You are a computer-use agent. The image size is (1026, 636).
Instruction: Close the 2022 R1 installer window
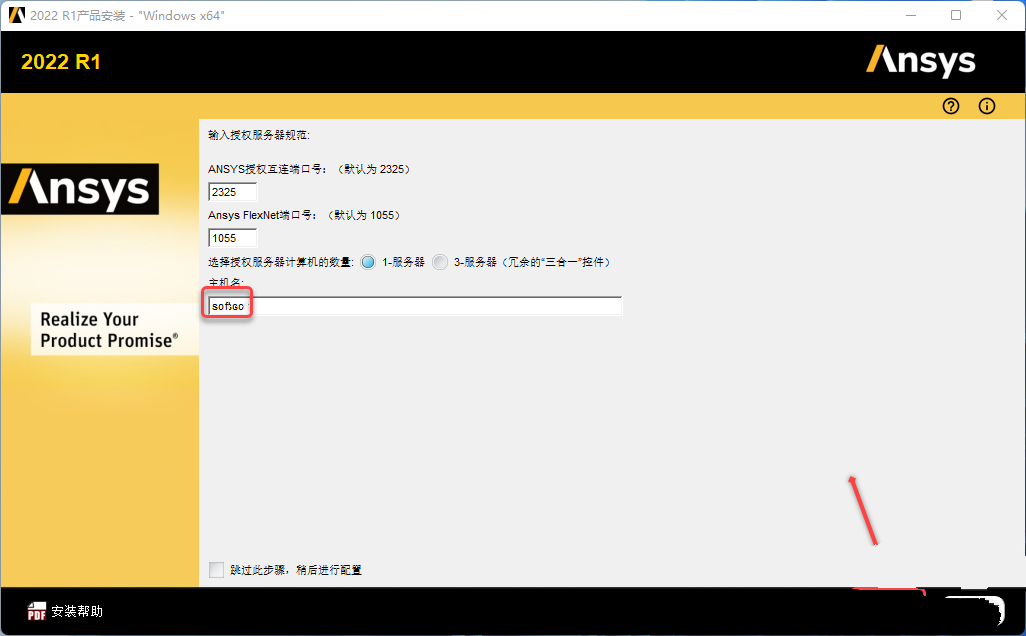pos(1002,15)
